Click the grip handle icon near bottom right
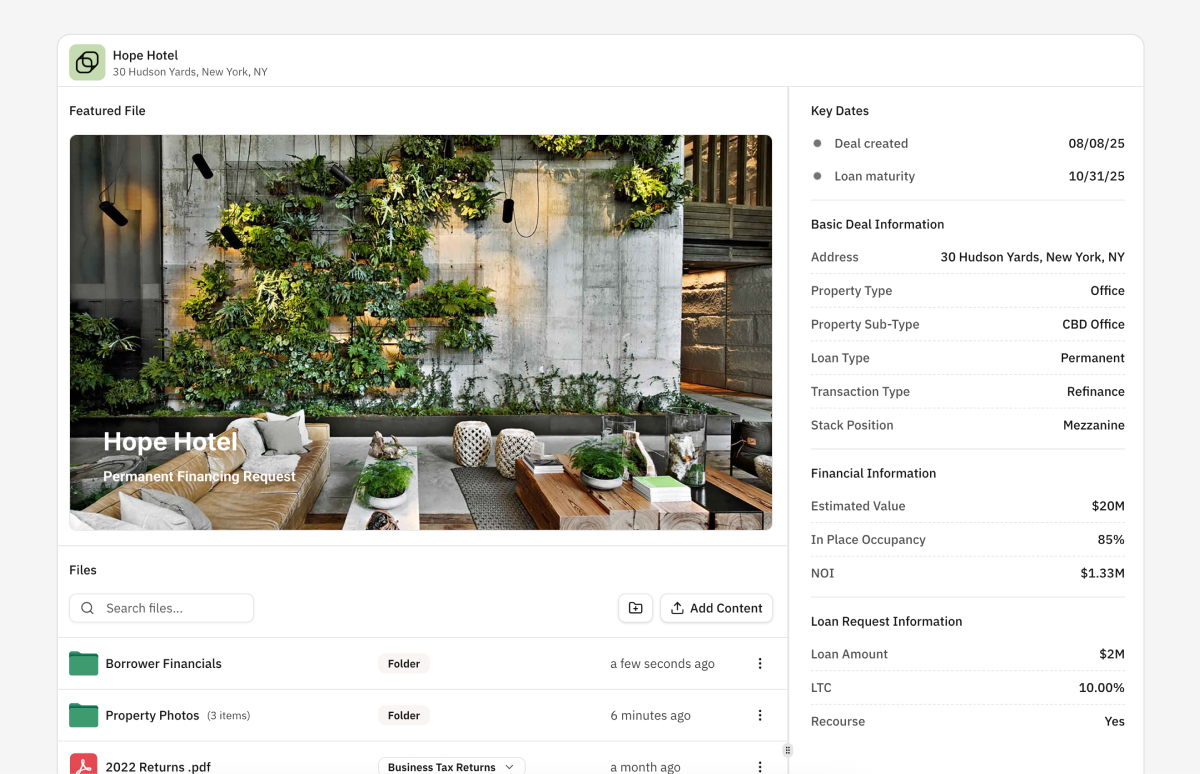The height and width of the screenshot is (774, 1200). click(788, 750)
